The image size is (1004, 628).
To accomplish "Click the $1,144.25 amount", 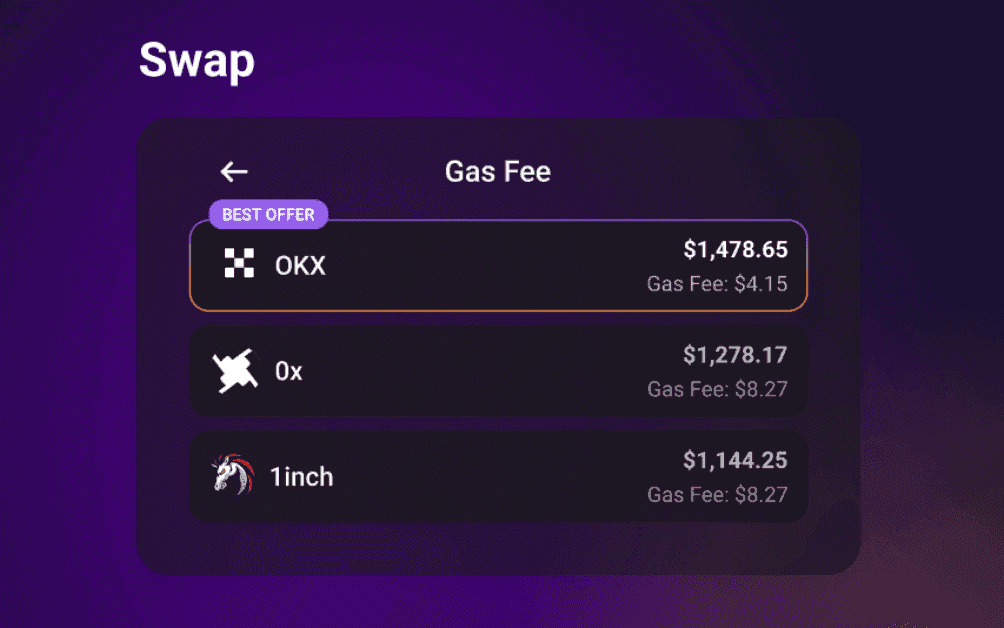I will point(735,460).
